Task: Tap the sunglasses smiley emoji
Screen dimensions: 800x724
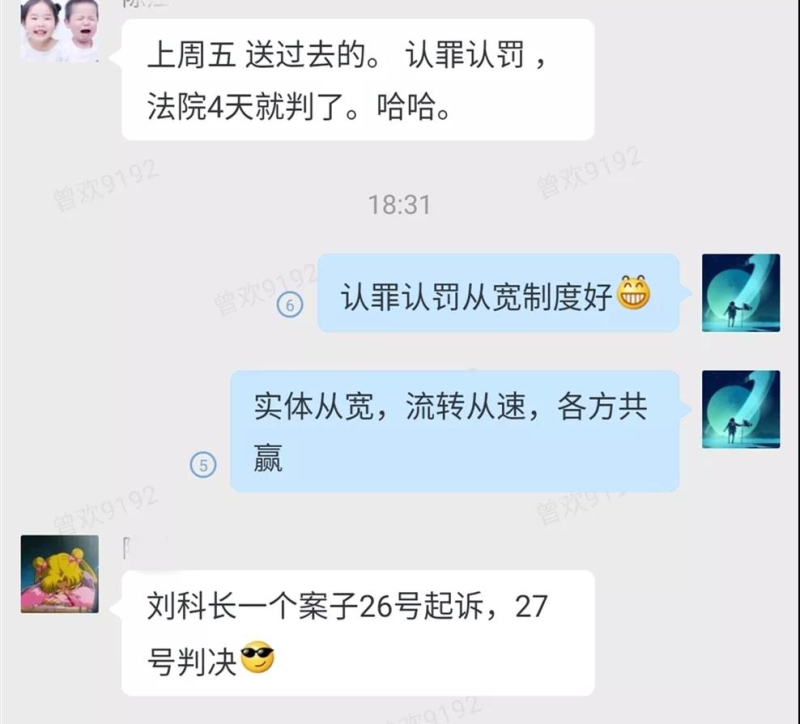Action: (258, 657)
